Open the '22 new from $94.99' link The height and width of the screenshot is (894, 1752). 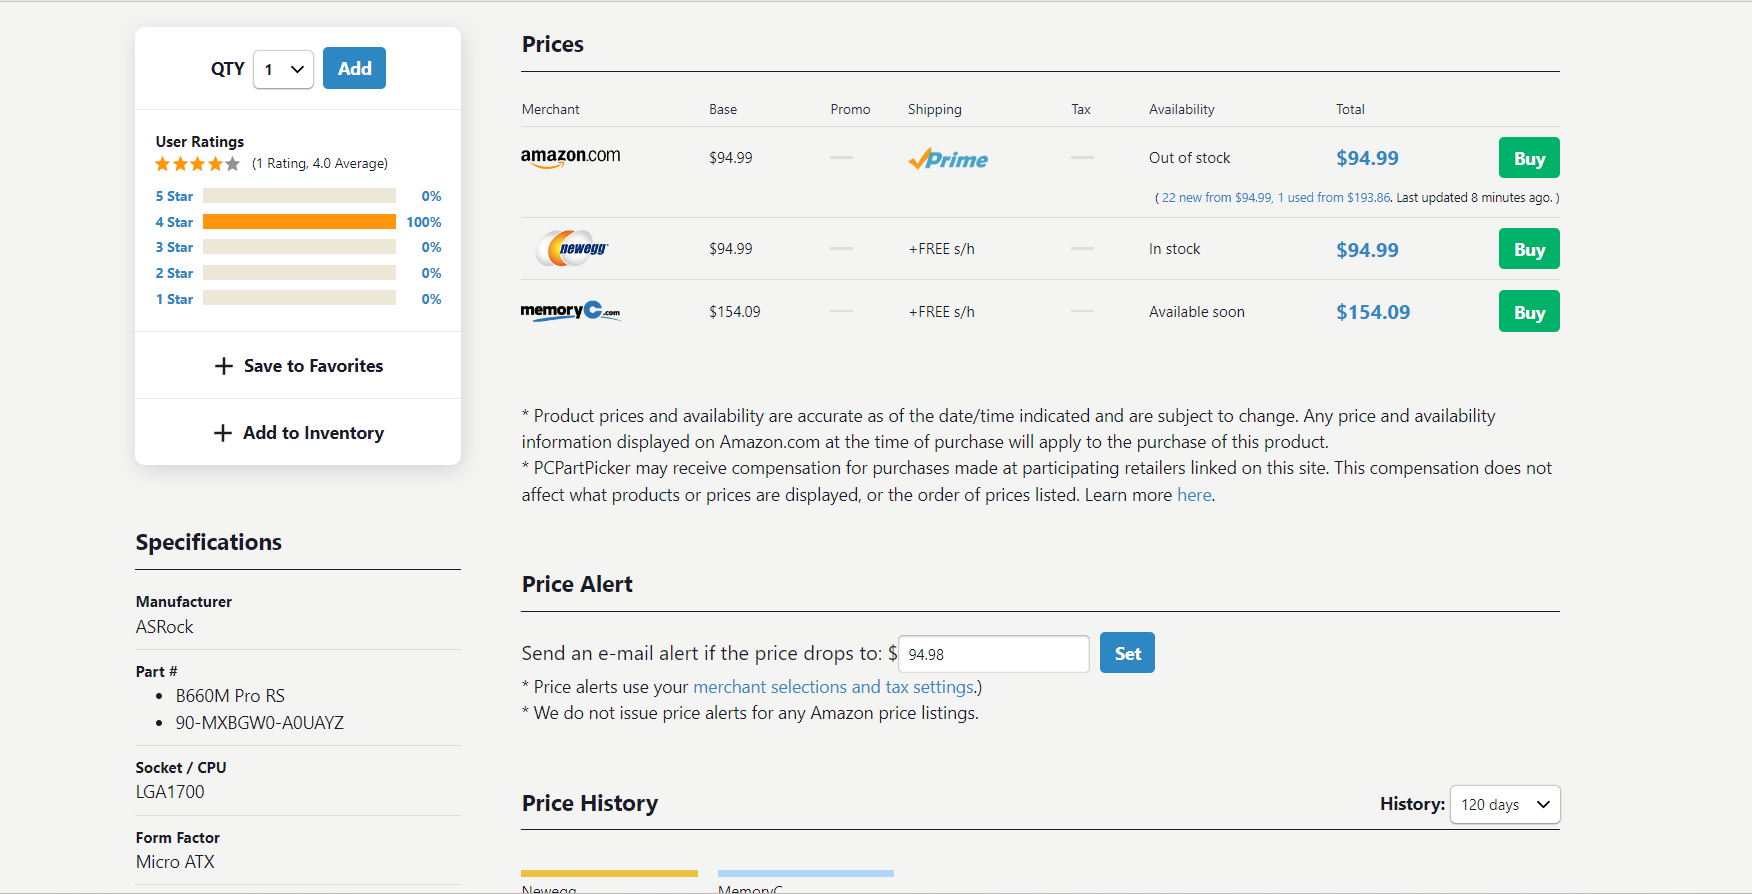pyautogui.click(x=1216, y=198)
